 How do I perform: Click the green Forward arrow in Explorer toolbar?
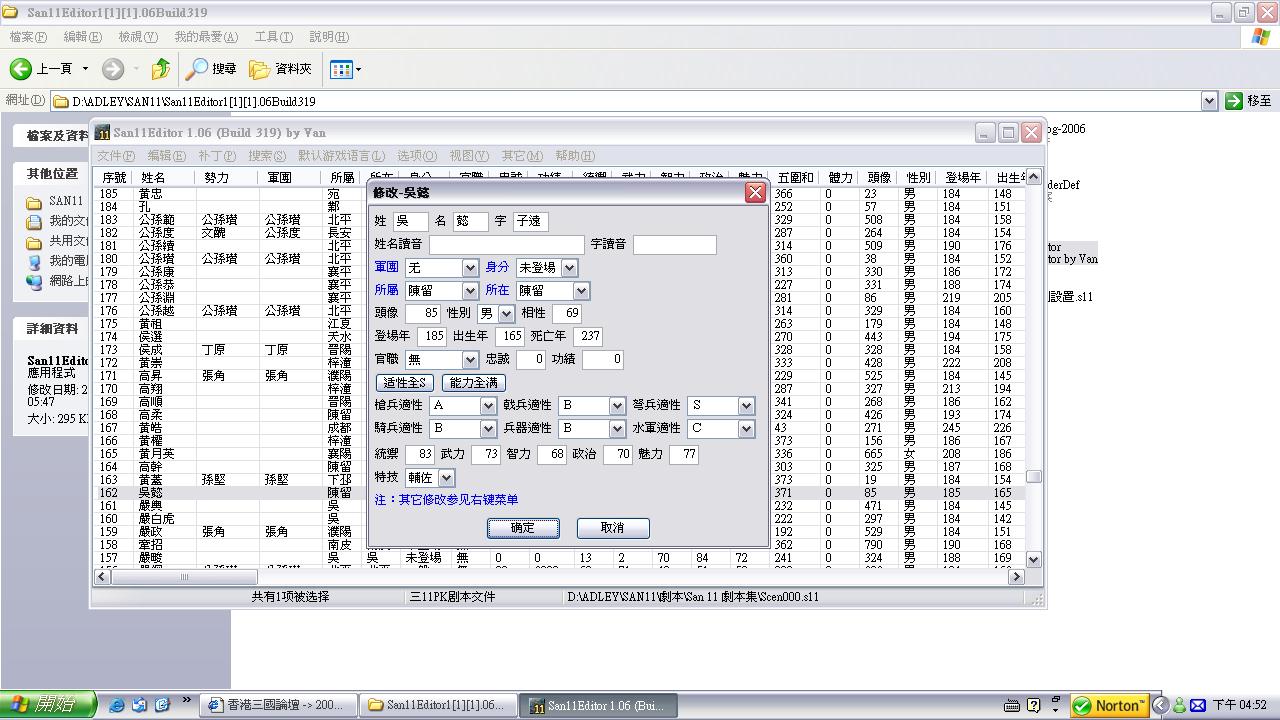pos(113,69)
